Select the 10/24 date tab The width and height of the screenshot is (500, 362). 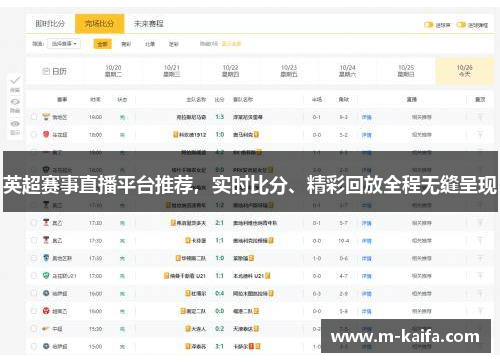click(347, 71)
